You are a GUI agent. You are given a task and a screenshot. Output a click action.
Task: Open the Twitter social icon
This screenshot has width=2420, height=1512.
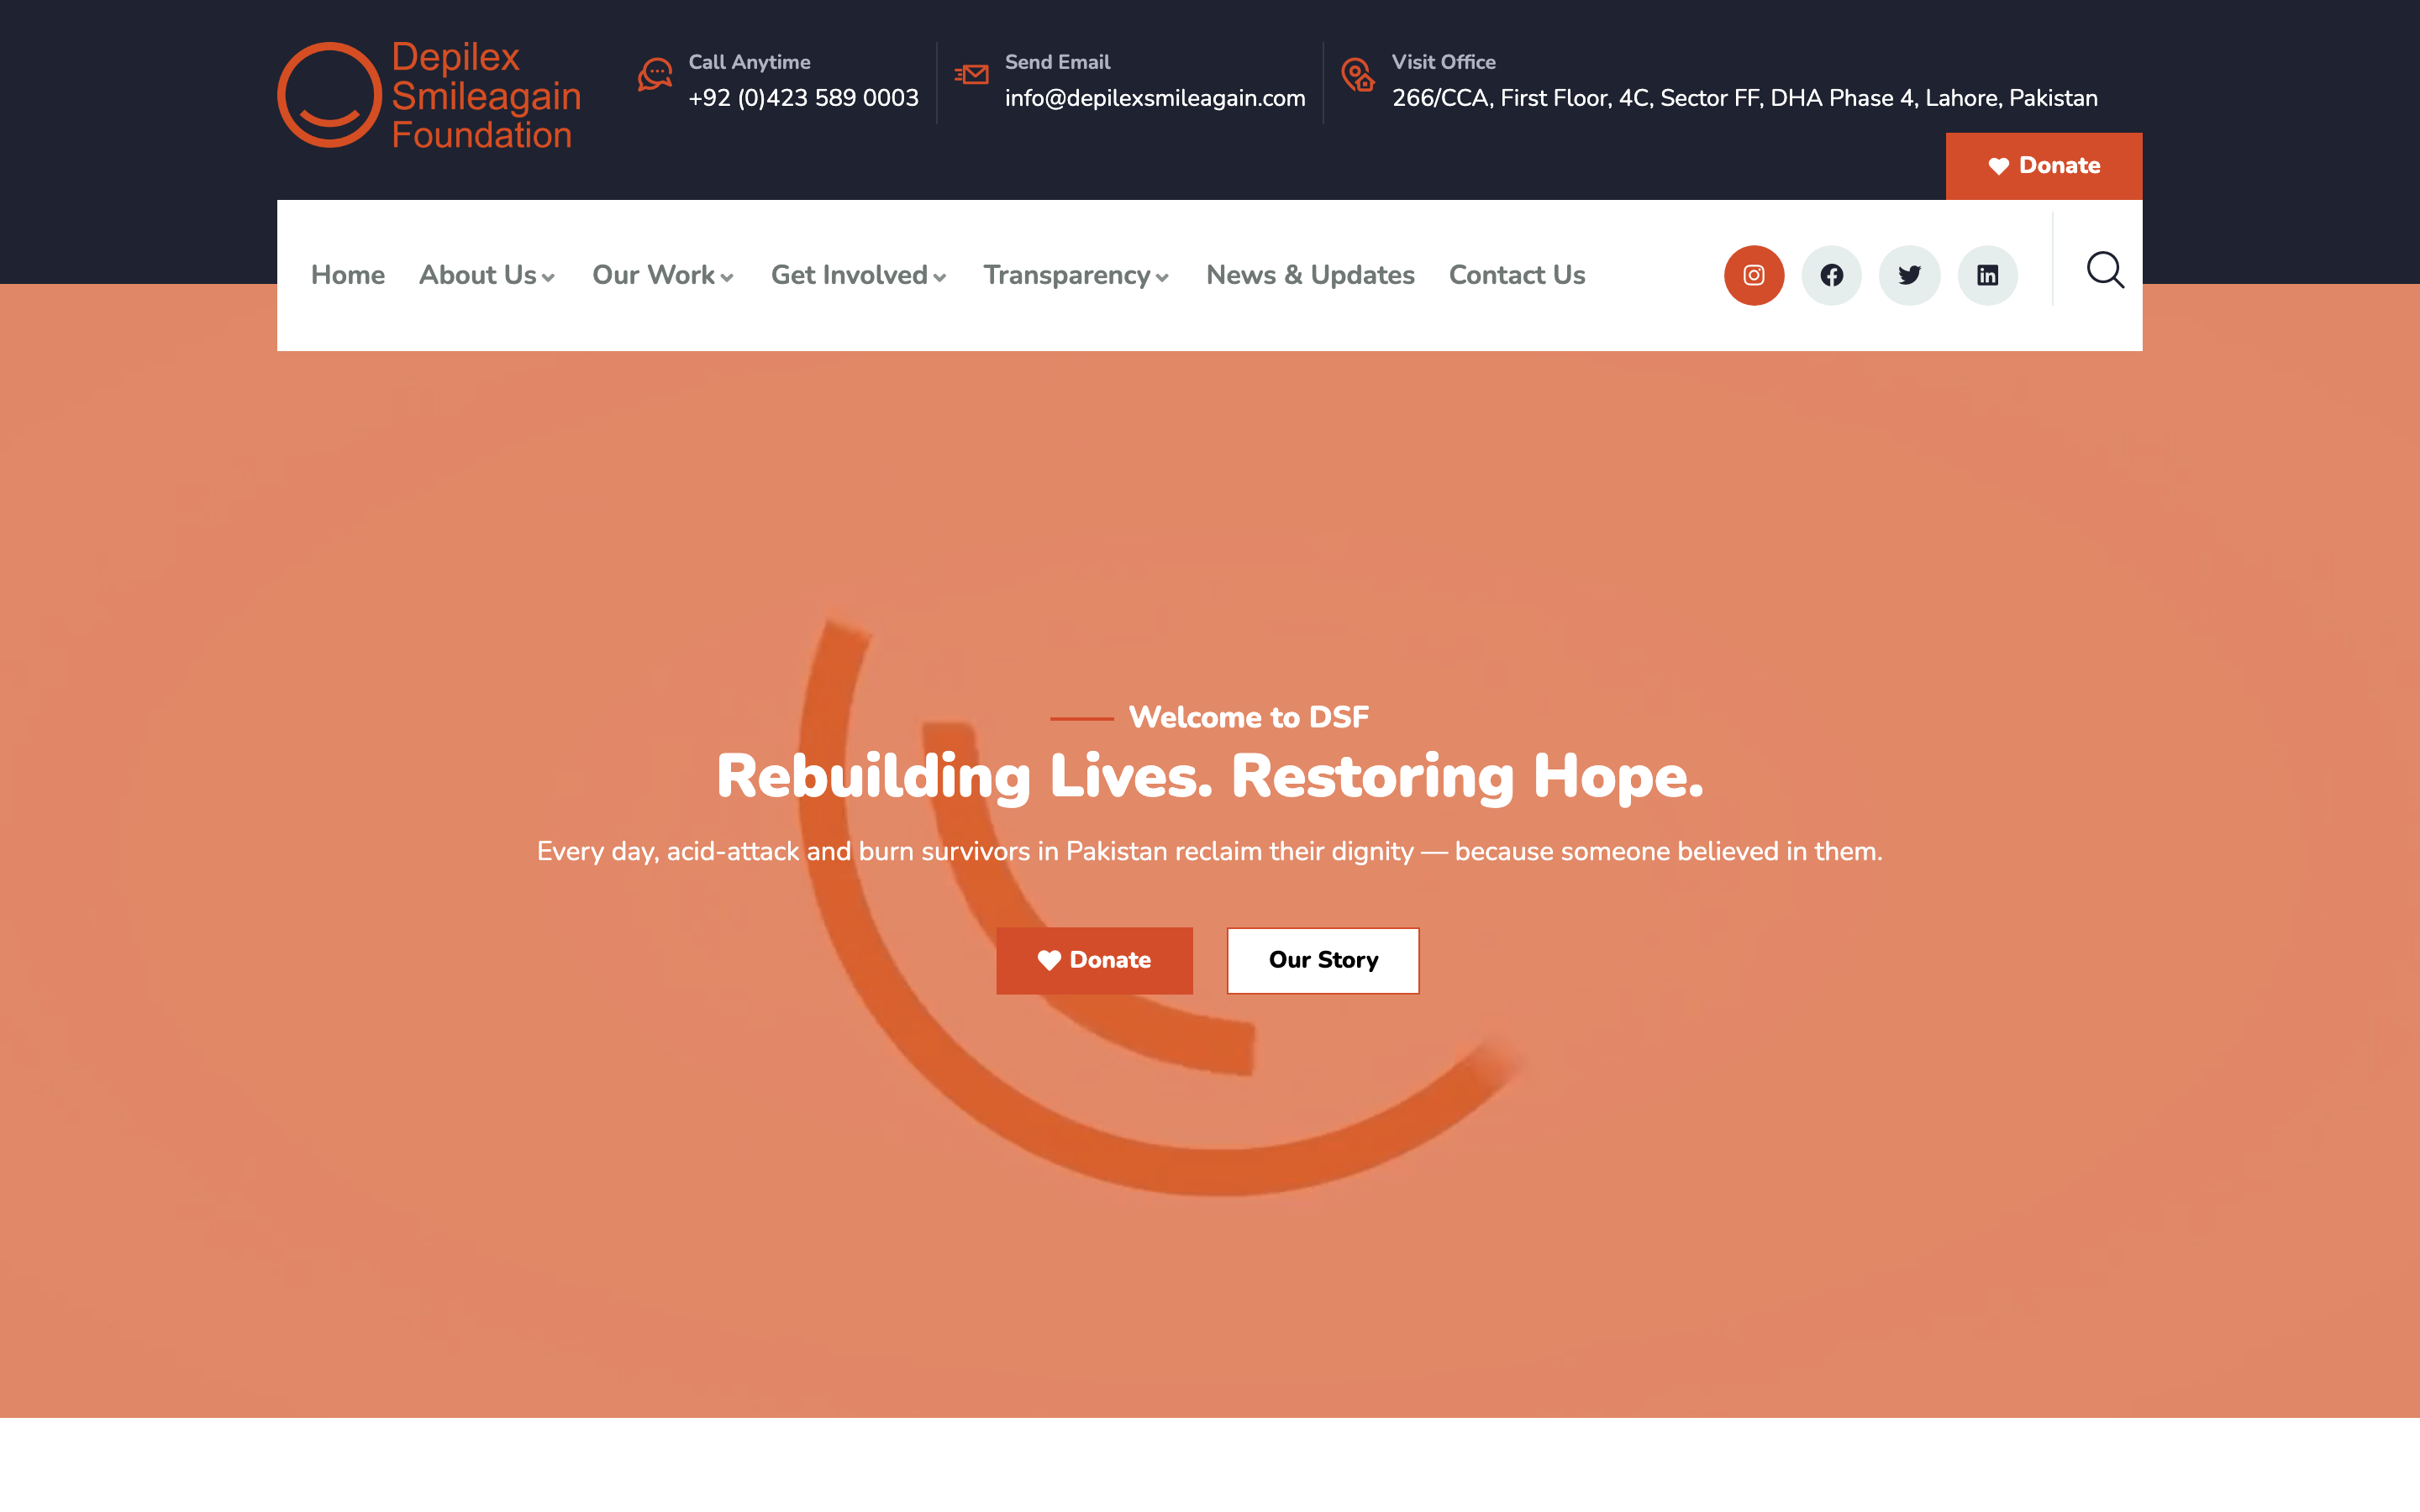(x=1909, y=275)
